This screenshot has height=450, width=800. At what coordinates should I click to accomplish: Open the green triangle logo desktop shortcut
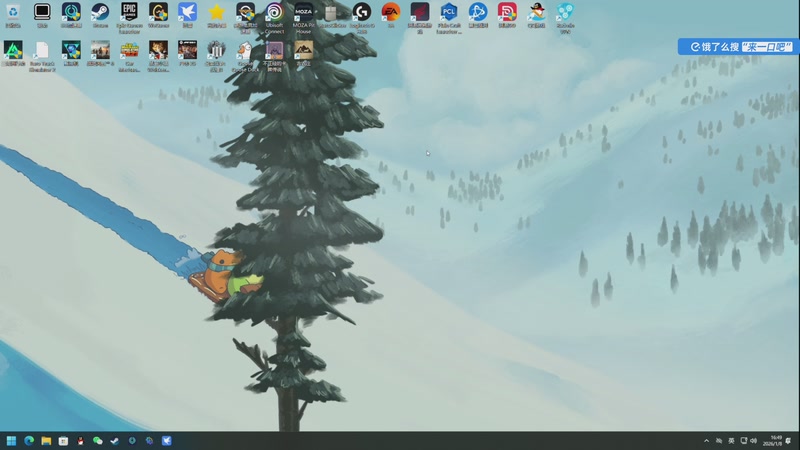click(x=13, y=54)
